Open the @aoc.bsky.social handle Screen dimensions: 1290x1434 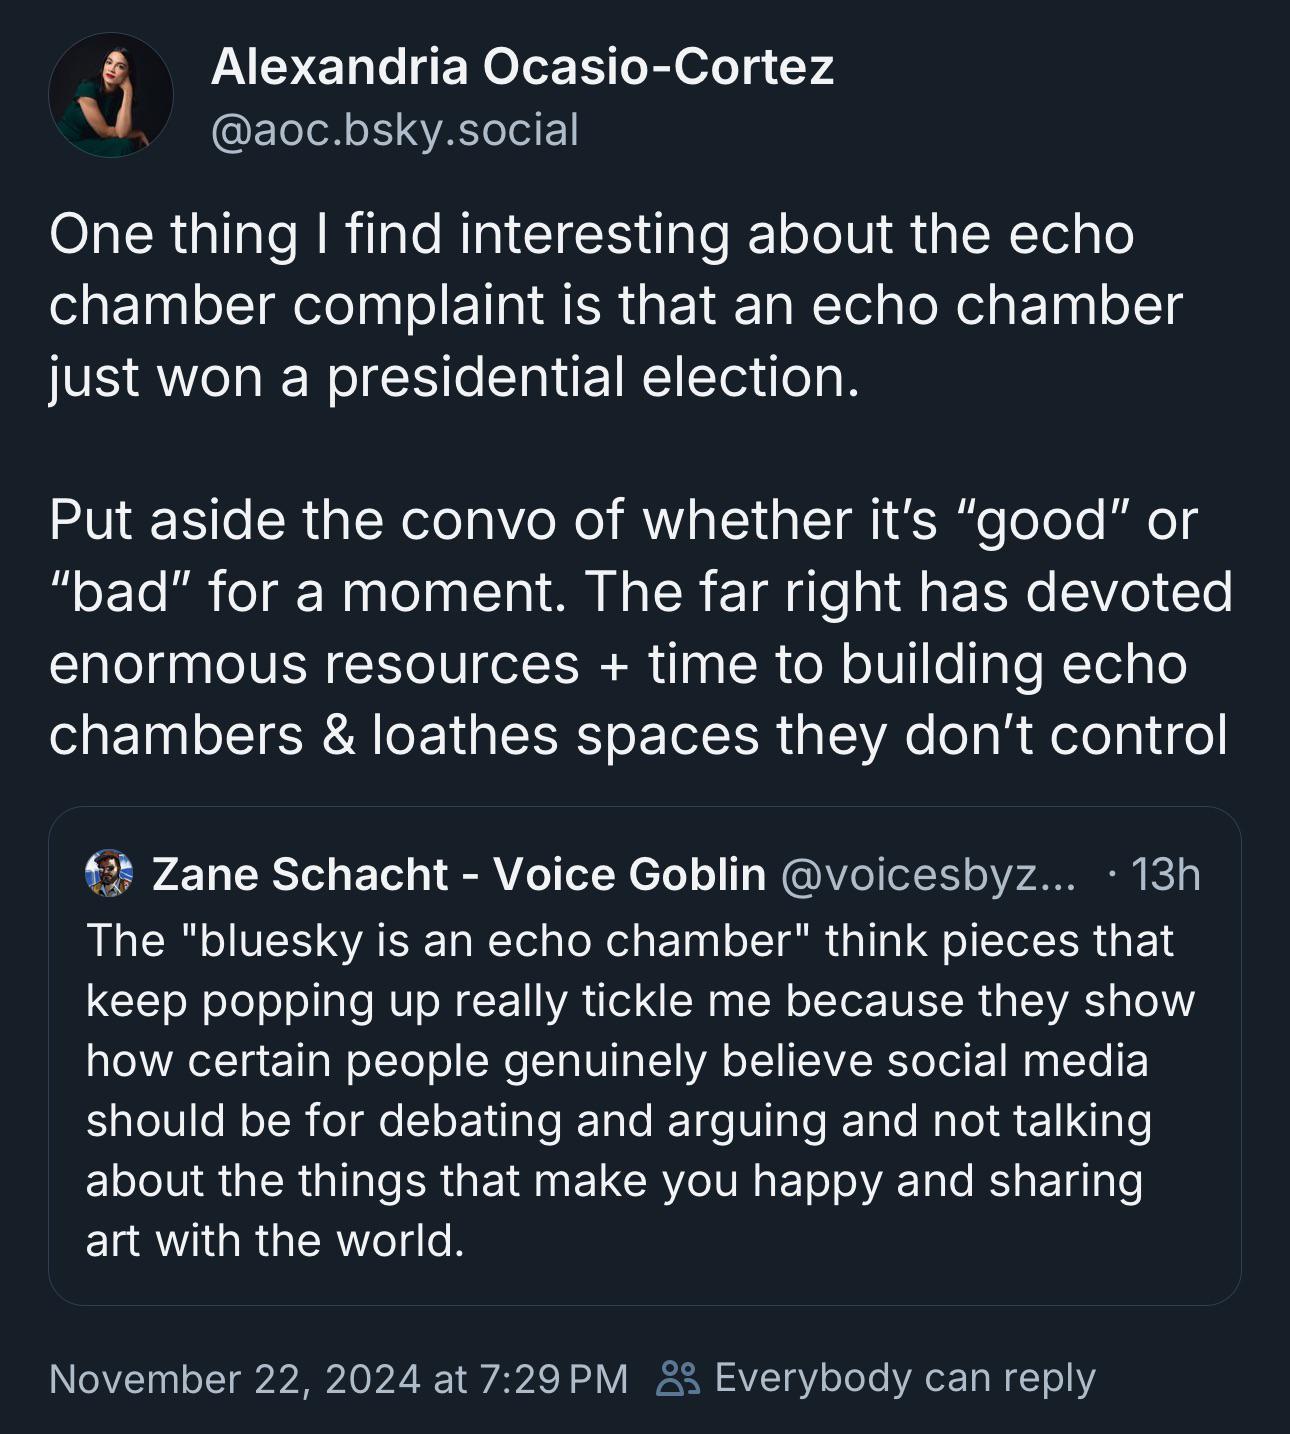point(395,130)
